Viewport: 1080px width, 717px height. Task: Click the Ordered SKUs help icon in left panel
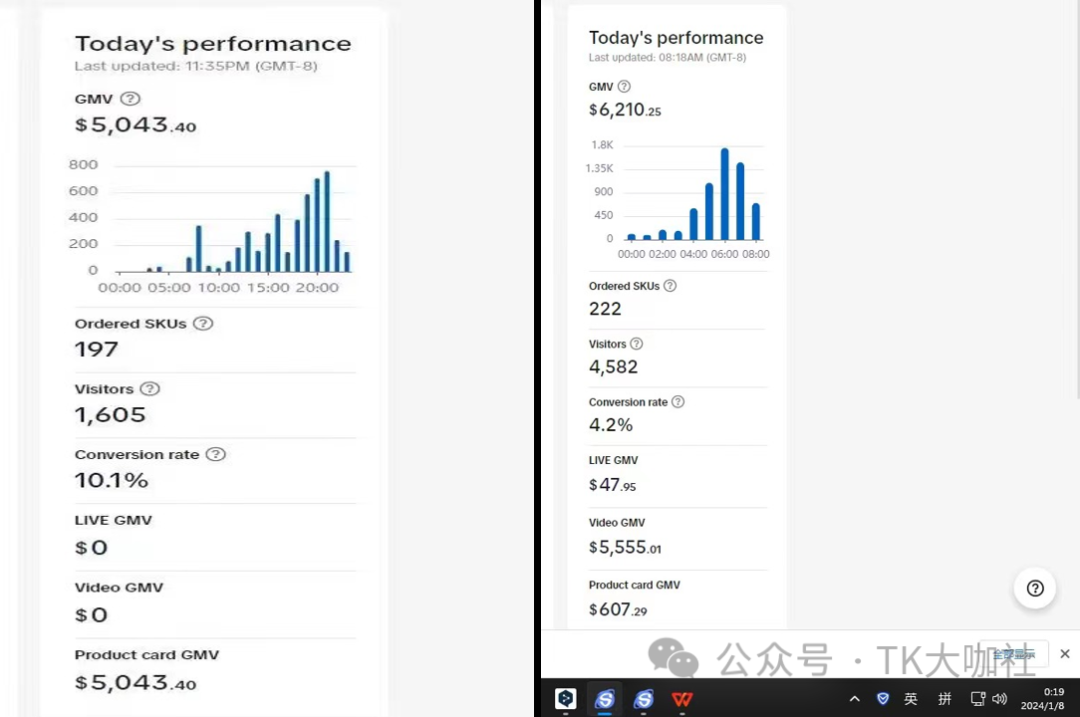pos(202,323)
